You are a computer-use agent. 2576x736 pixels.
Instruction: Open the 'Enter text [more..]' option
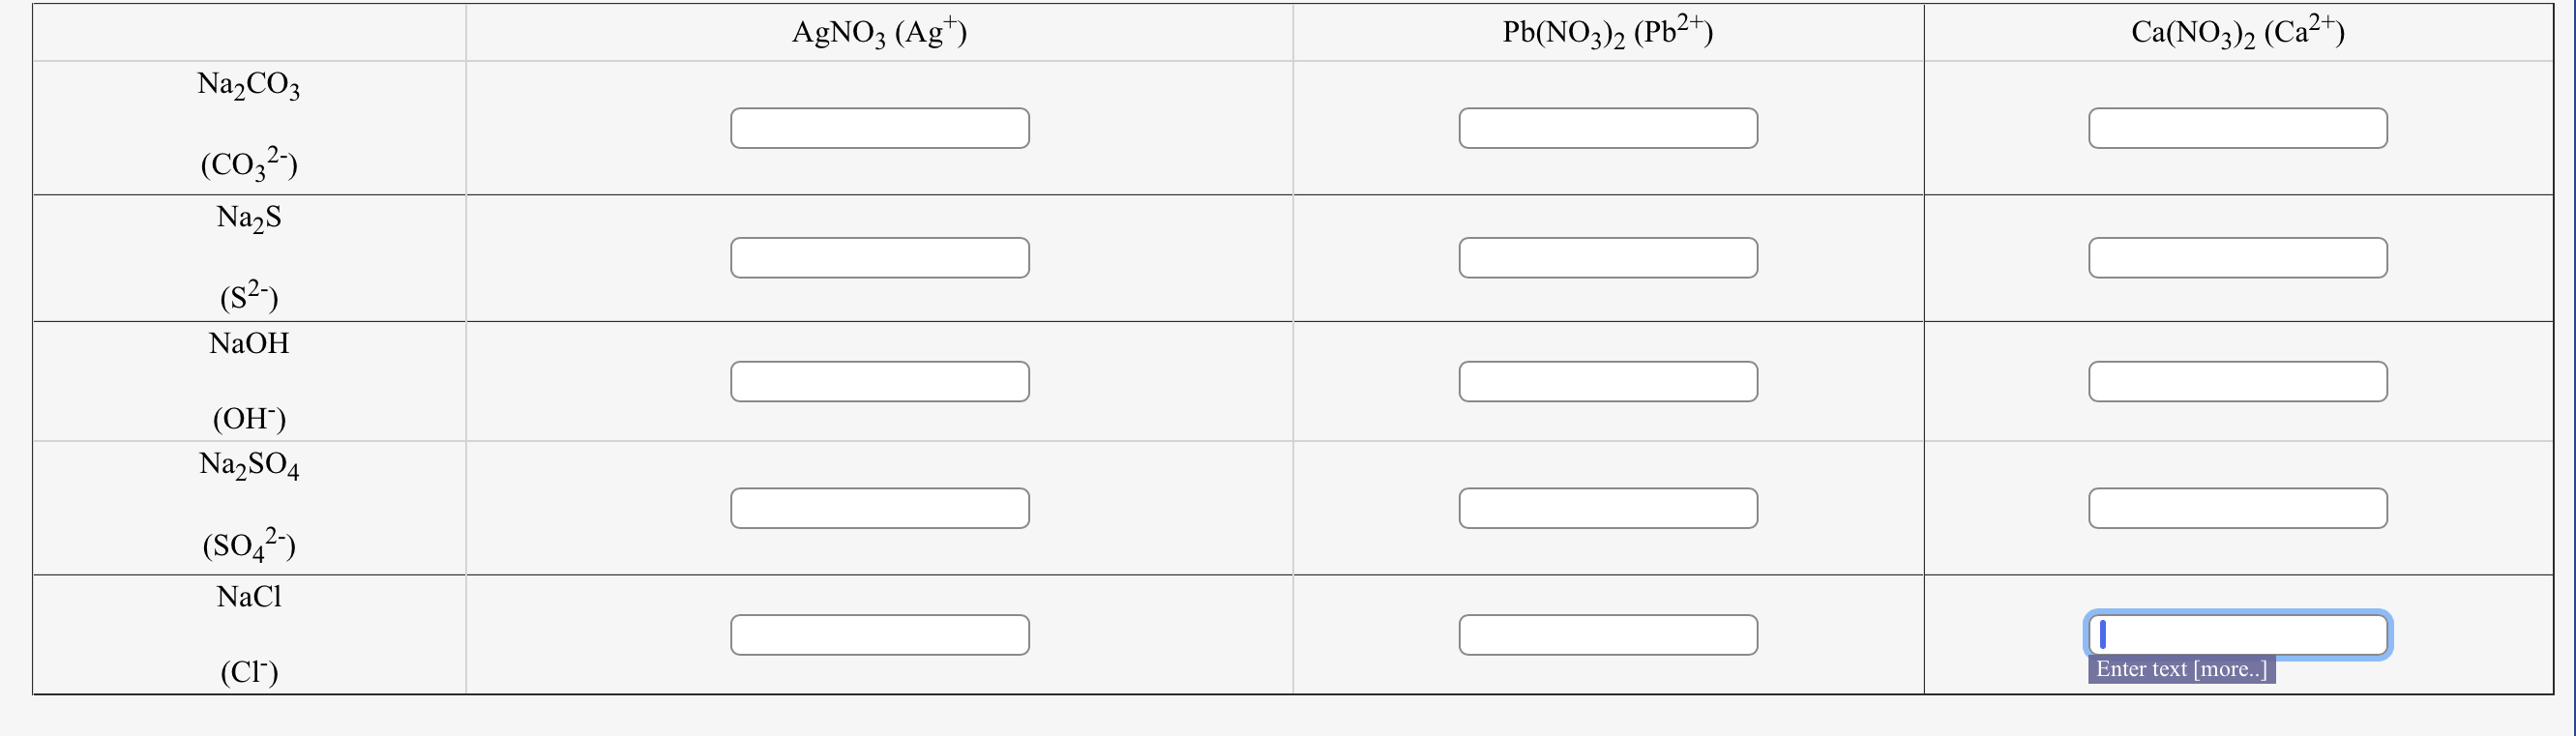[2178, 668]
